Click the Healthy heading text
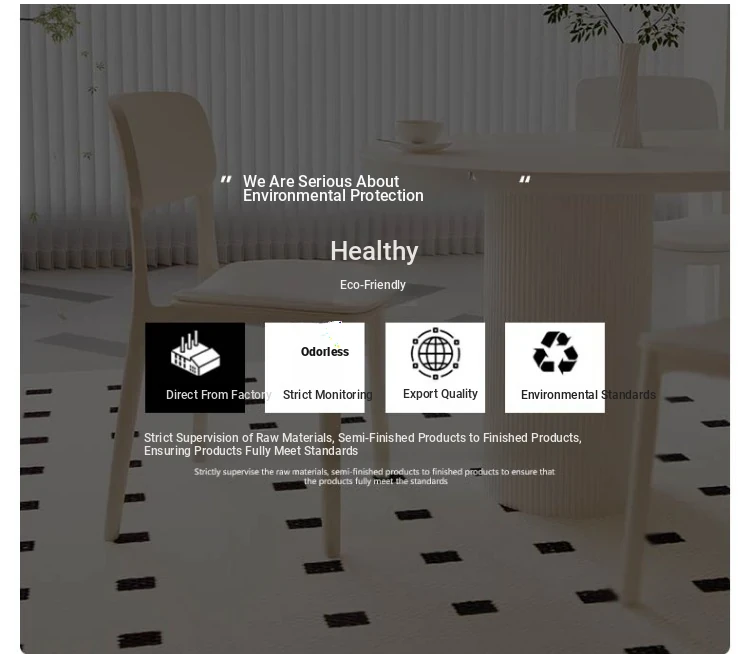 click(x=375, y=251)
